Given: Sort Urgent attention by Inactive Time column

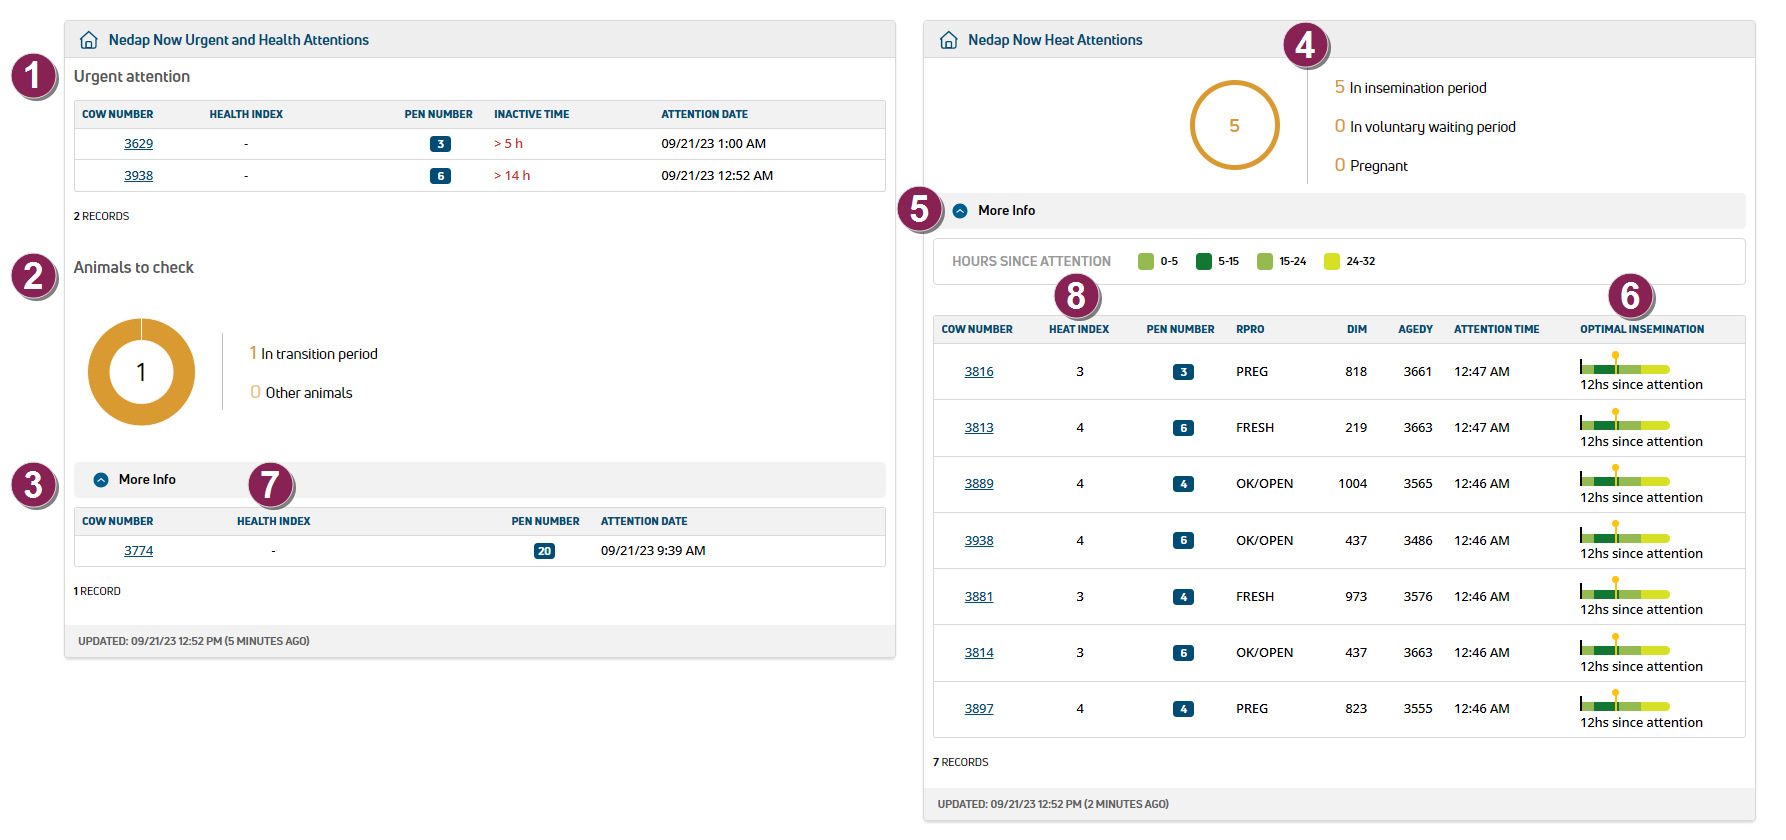Looking at the screenshot, I should pyautogui.click(x=531, y=115).
